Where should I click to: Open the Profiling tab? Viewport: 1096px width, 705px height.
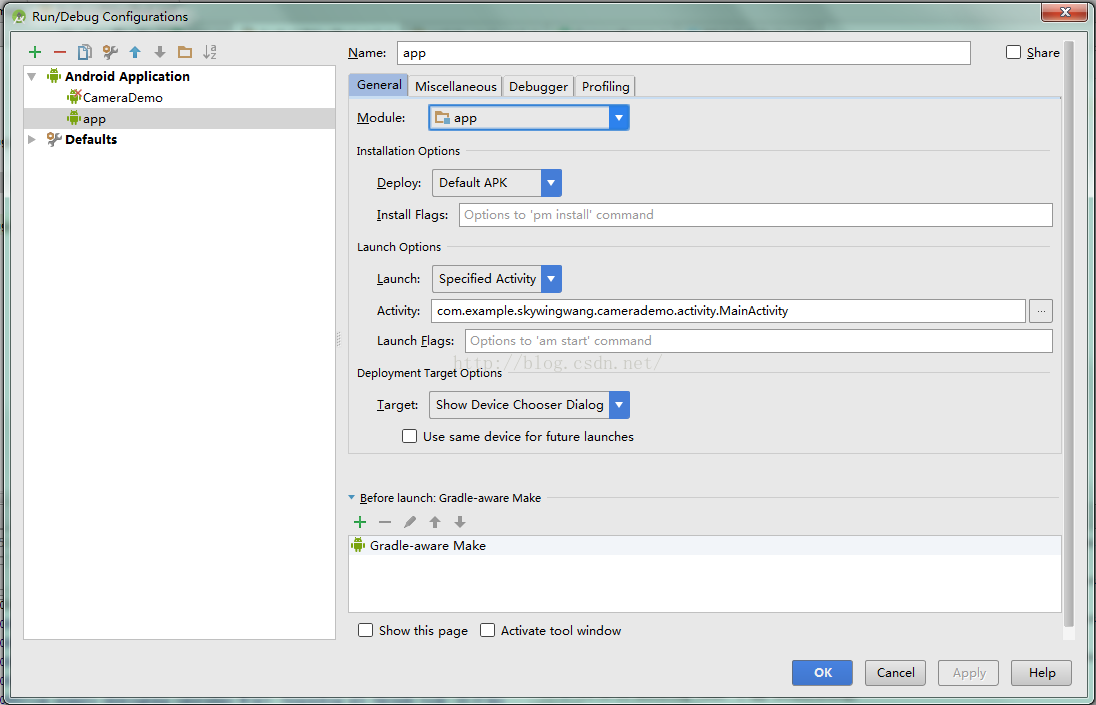click(605, 87)
